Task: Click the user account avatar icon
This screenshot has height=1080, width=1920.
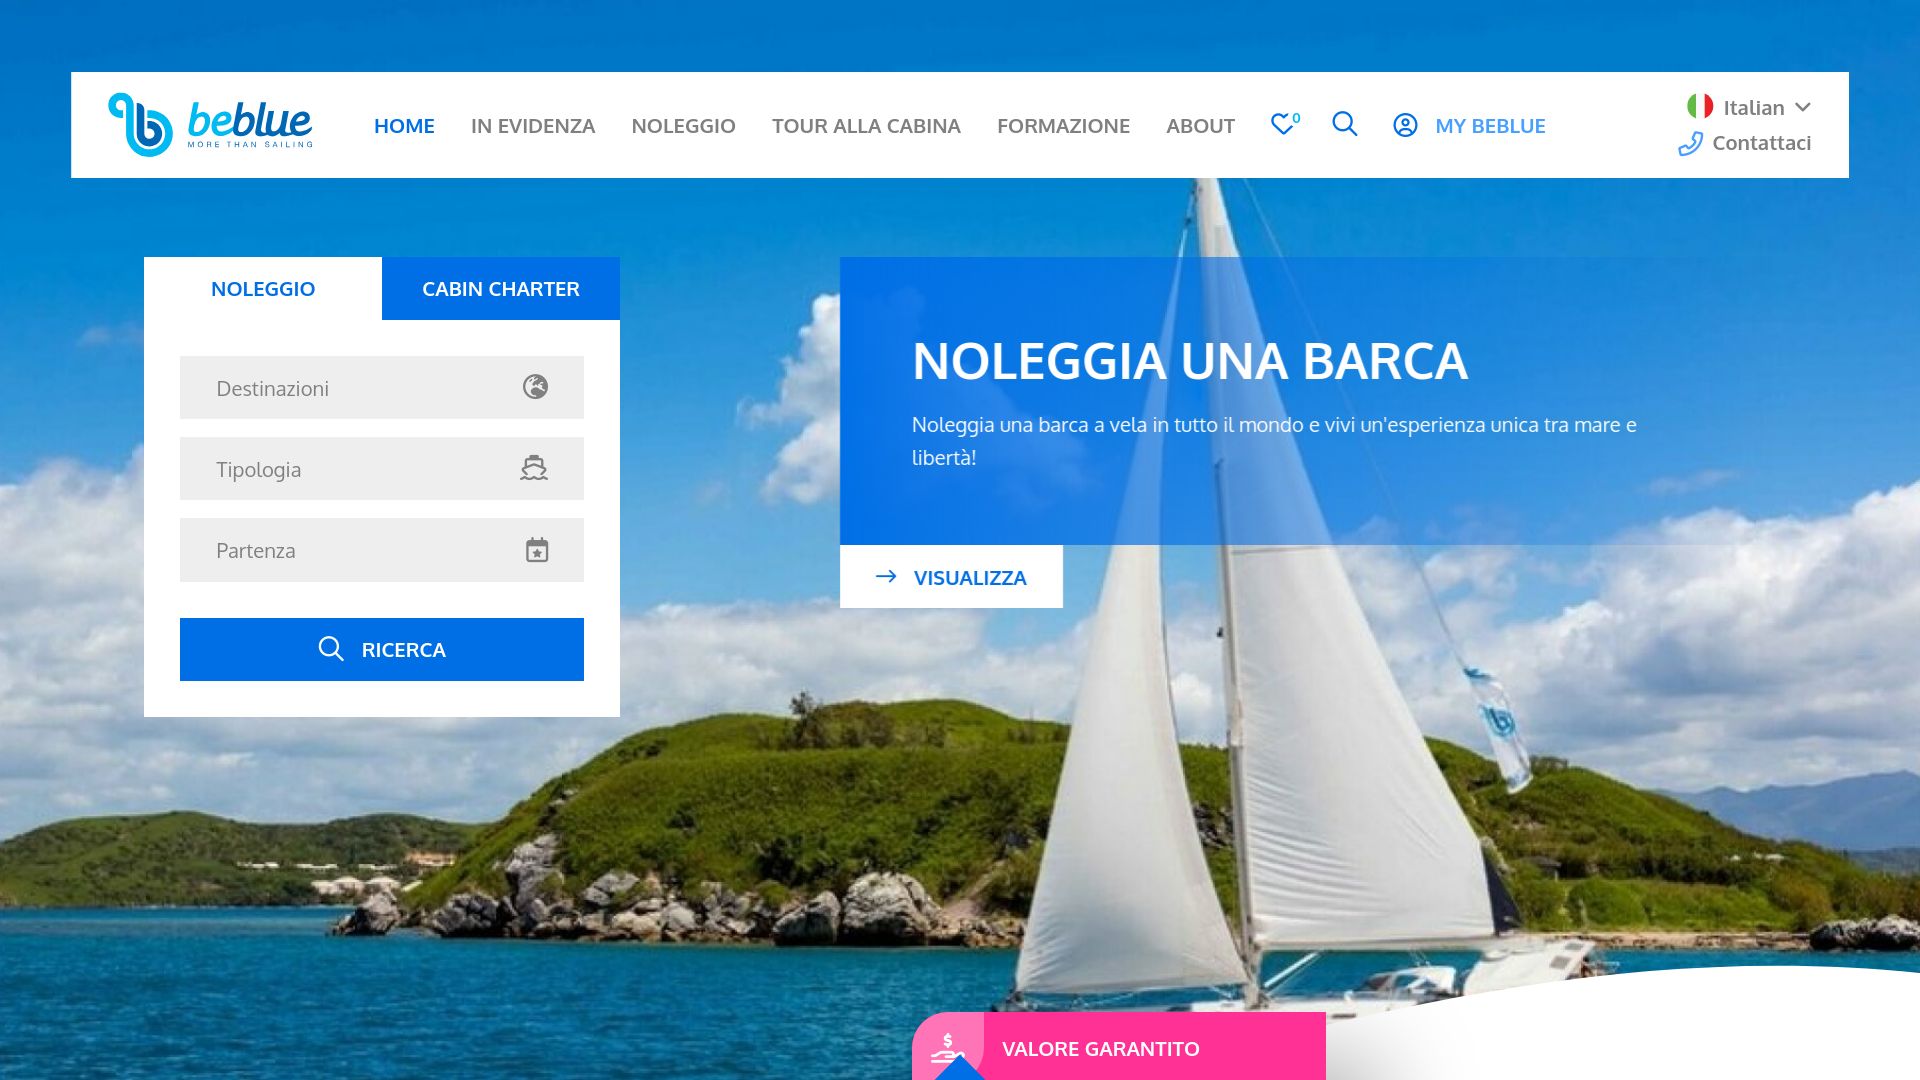Action: [x=1405, y=125]
